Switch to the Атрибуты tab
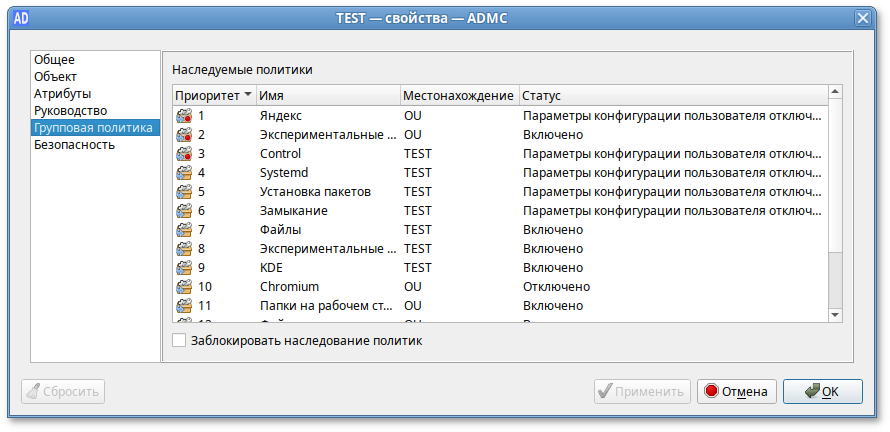This screenshot has height=432, width=890. 95,94
